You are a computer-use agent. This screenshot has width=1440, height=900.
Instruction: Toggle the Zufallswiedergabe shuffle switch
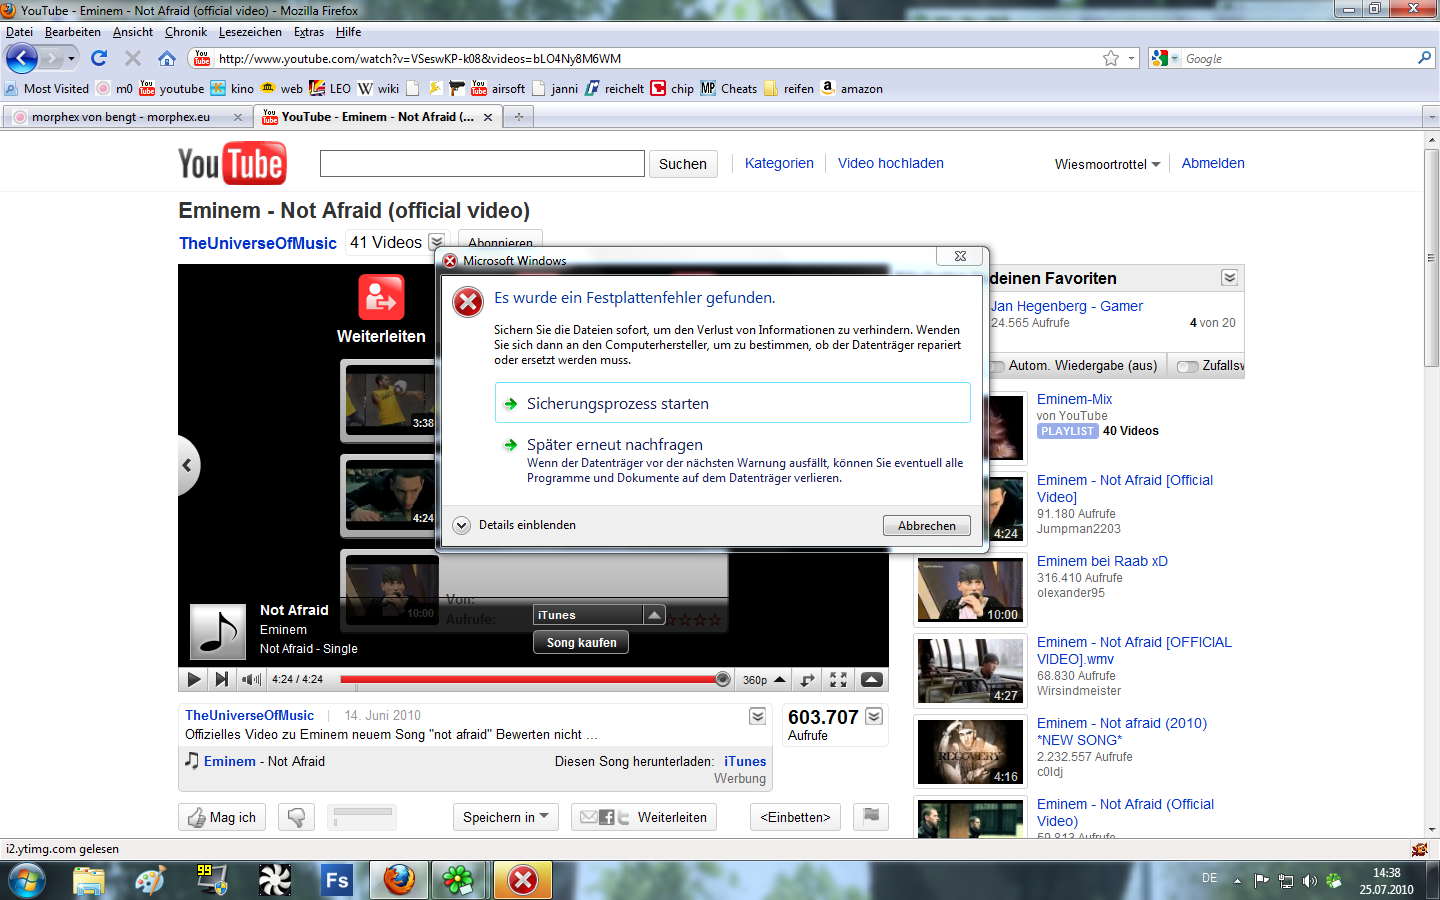click(x=1188, y=366)
